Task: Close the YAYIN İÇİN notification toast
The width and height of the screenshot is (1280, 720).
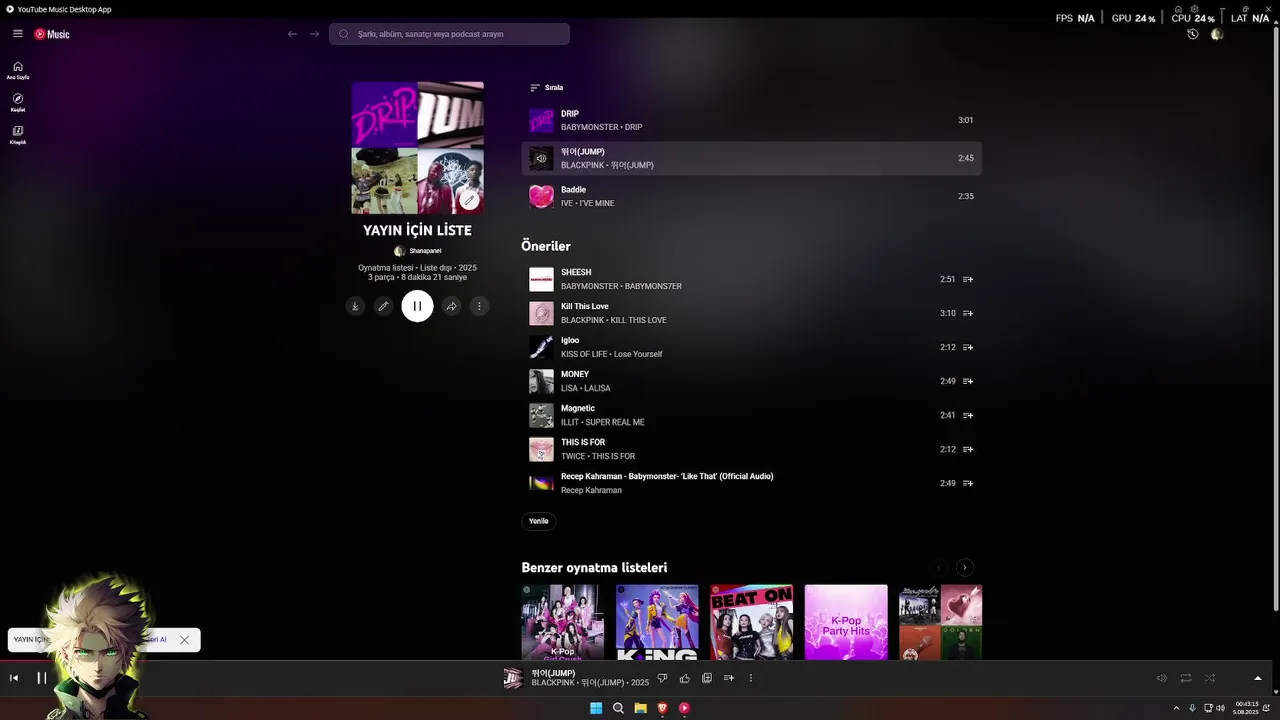Action: pyautogui.click(x=184, y=640)
